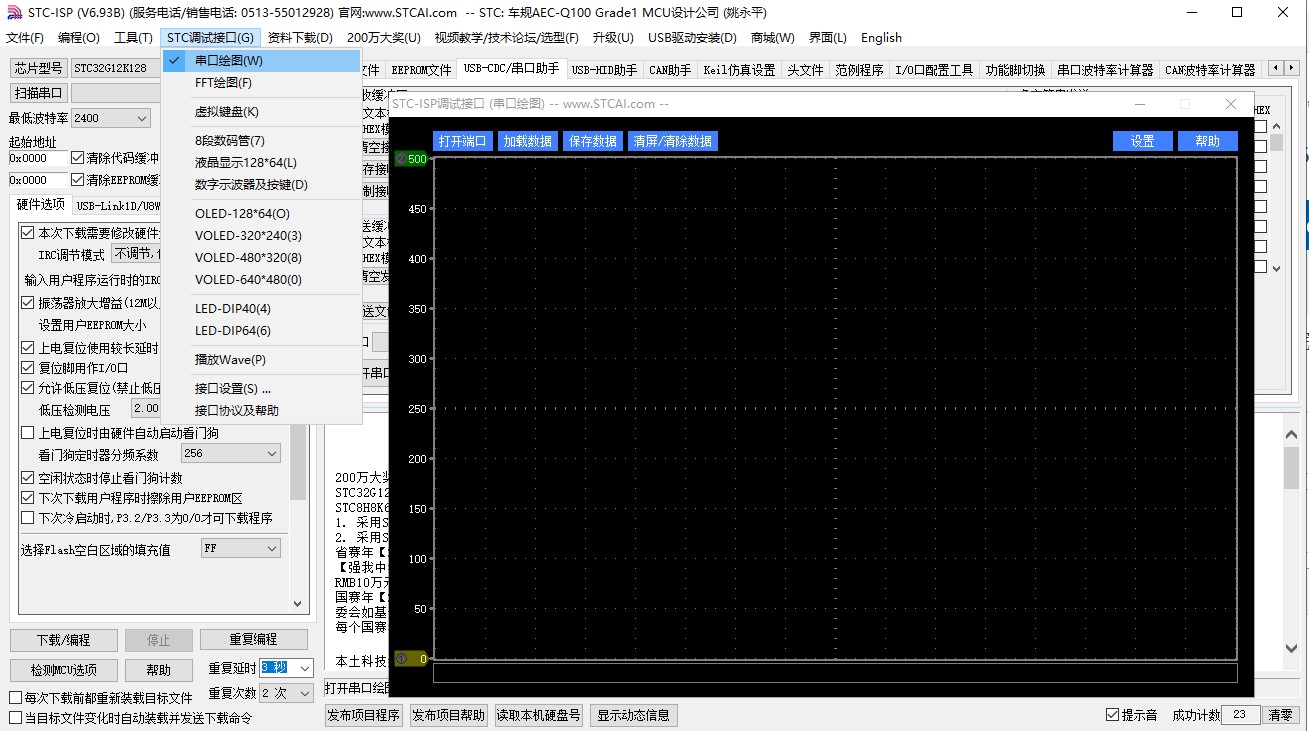
Task: Uncheck 下次下载用户程序时擦除用户EEPROM区
Action: [x=28, y=497]
